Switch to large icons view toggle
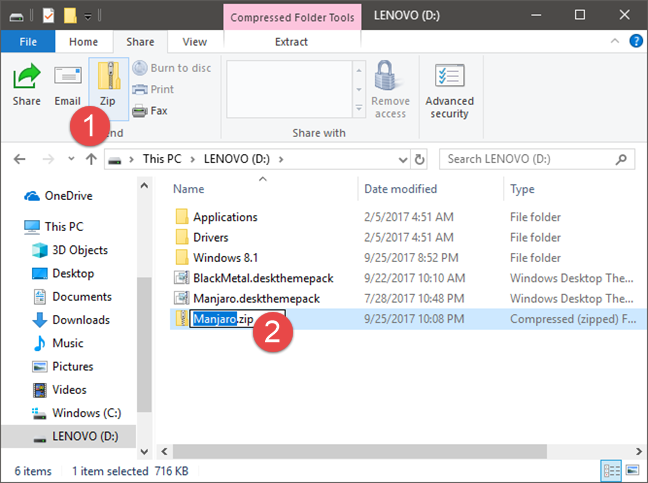The height and width of the screenshot is (483, 648). 632,470
